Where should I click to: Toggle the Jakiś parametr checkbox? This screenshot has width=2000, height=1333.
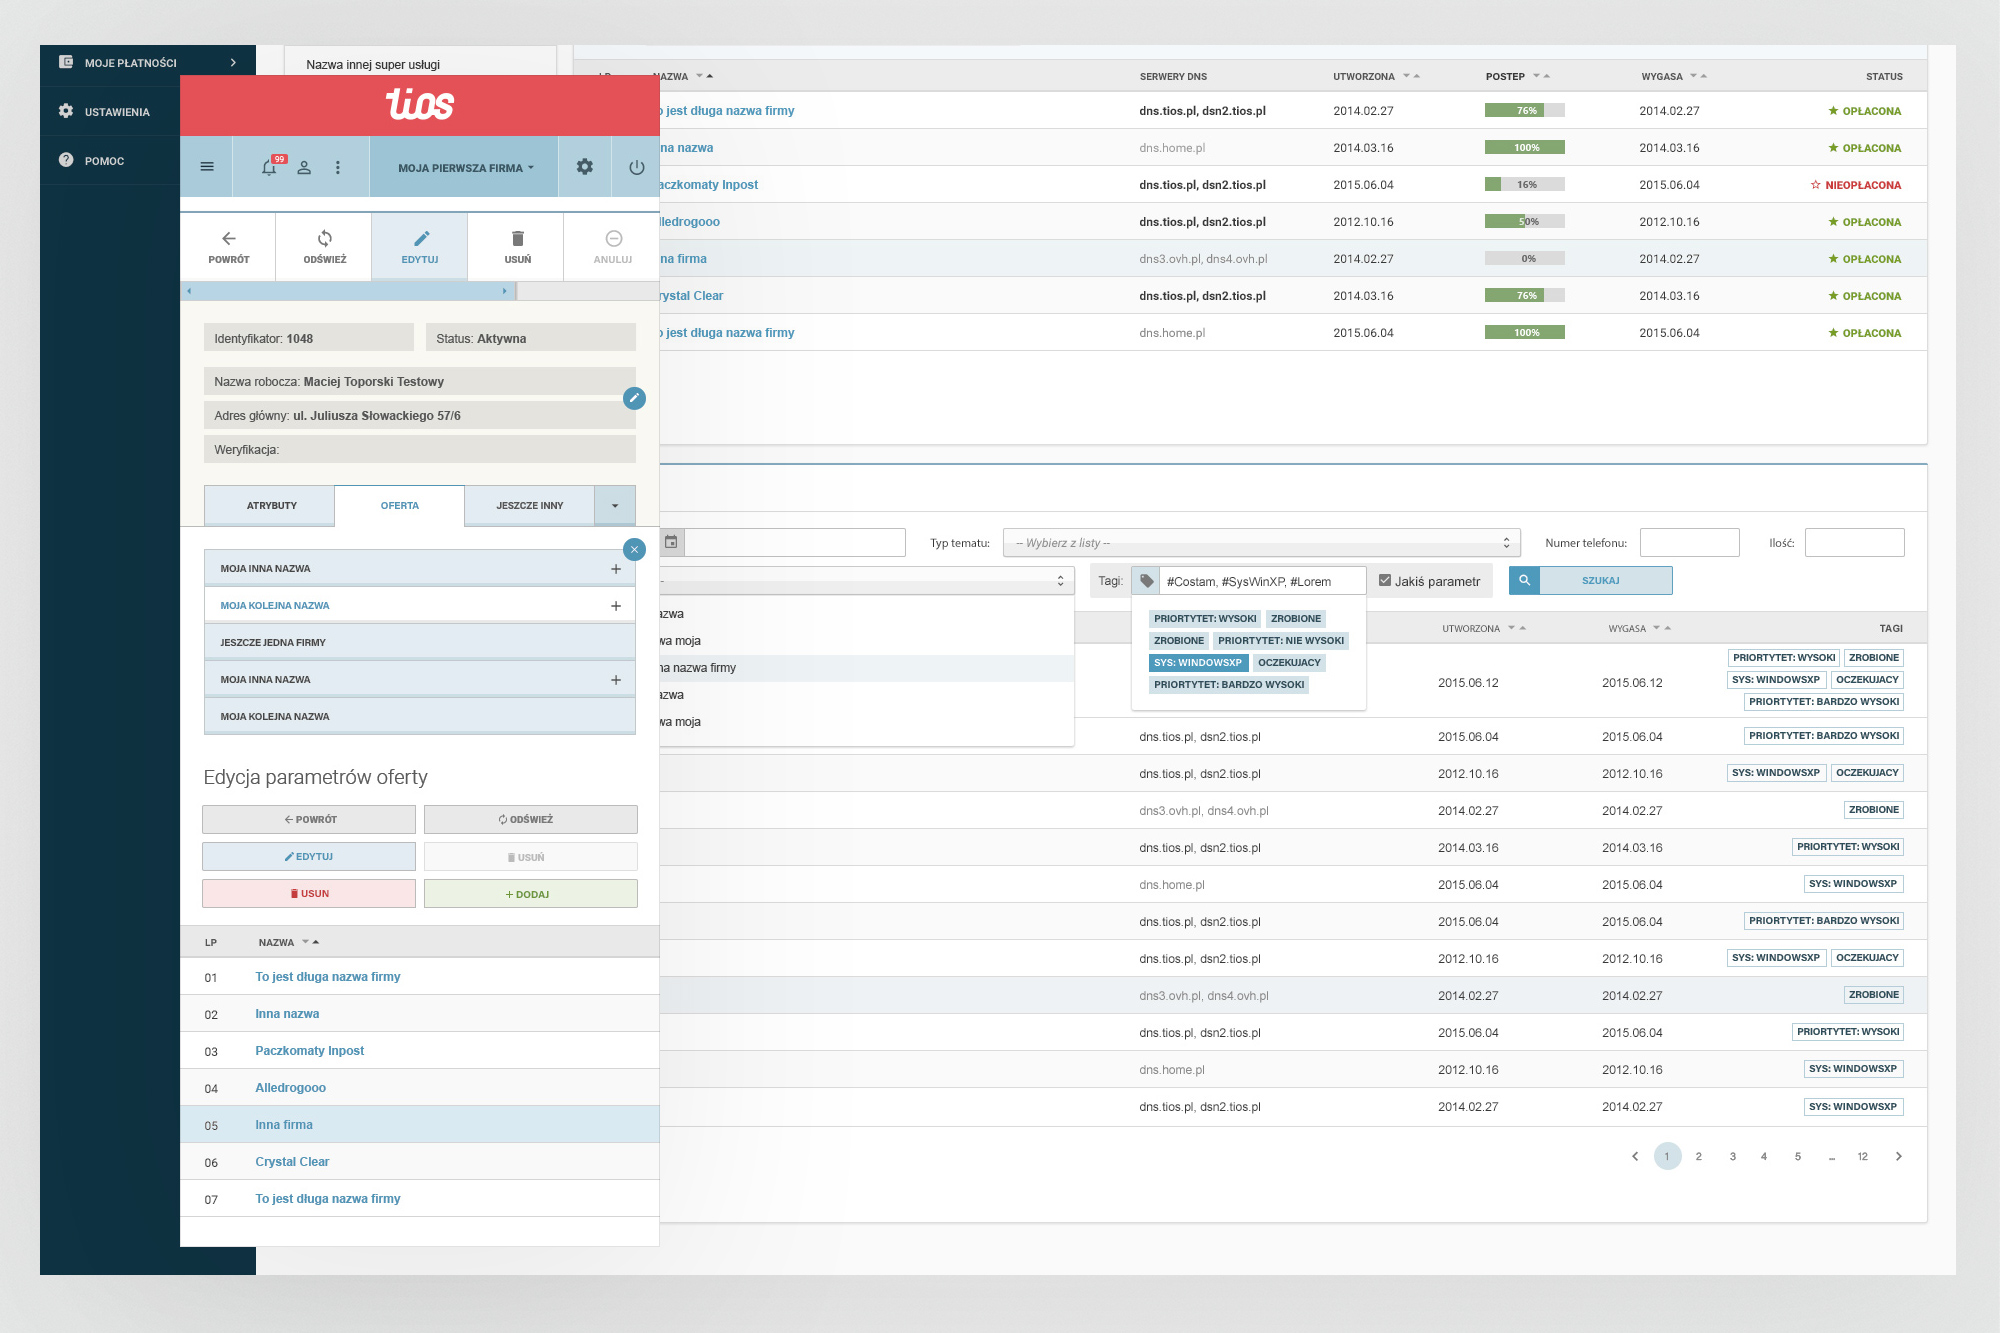click(x=1385, y=580)
